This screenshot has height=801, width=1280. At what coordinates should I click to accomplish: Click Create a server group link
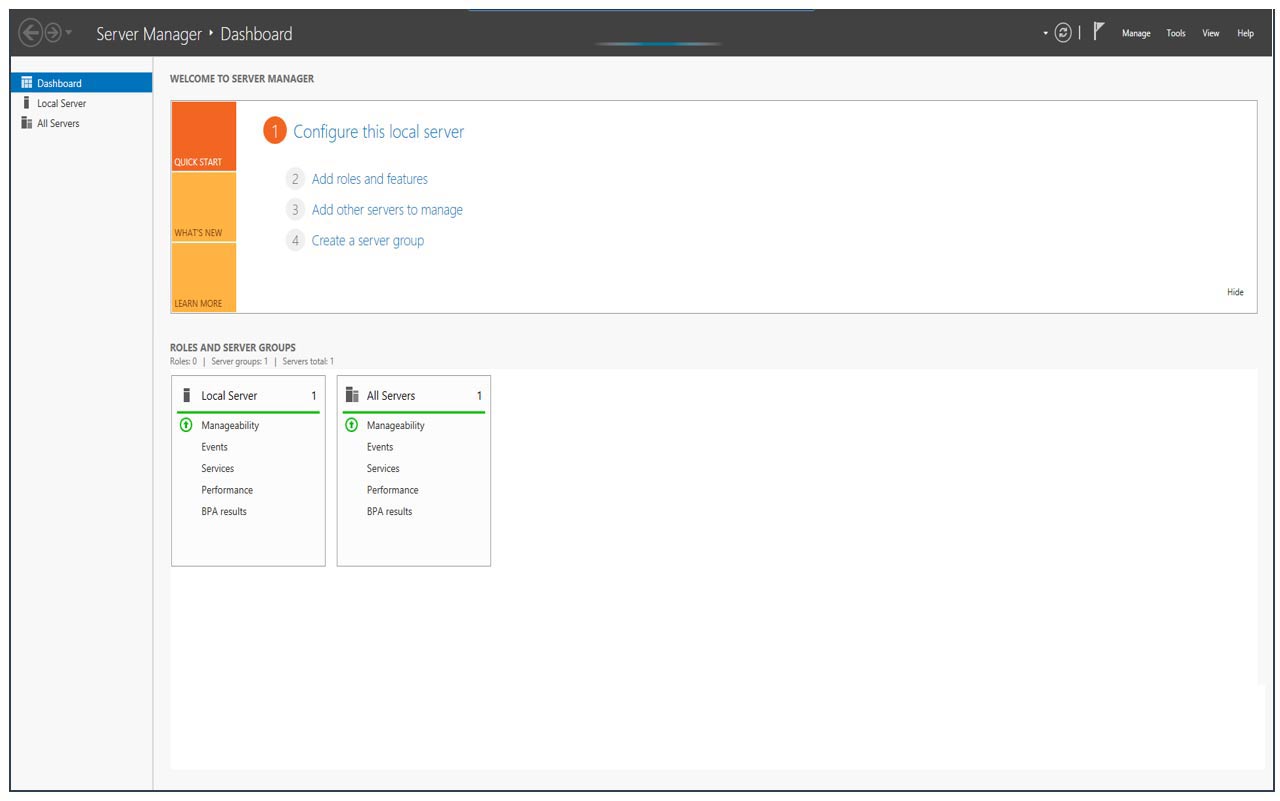click(368, 241)
